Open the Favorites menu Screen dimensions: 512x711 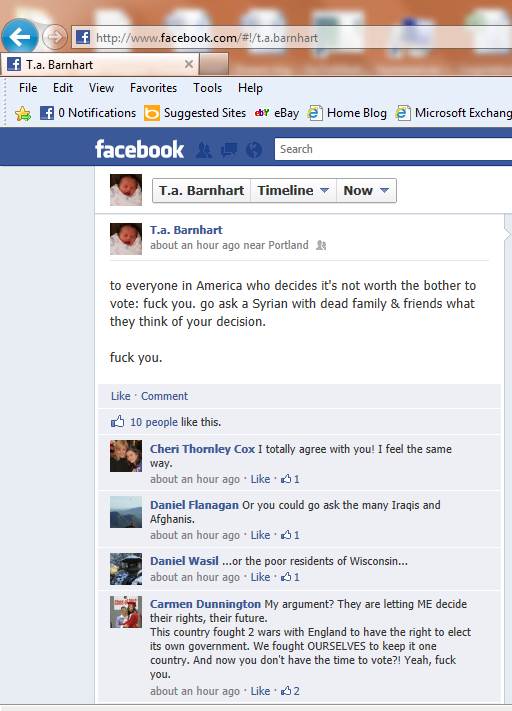[153, 88]
